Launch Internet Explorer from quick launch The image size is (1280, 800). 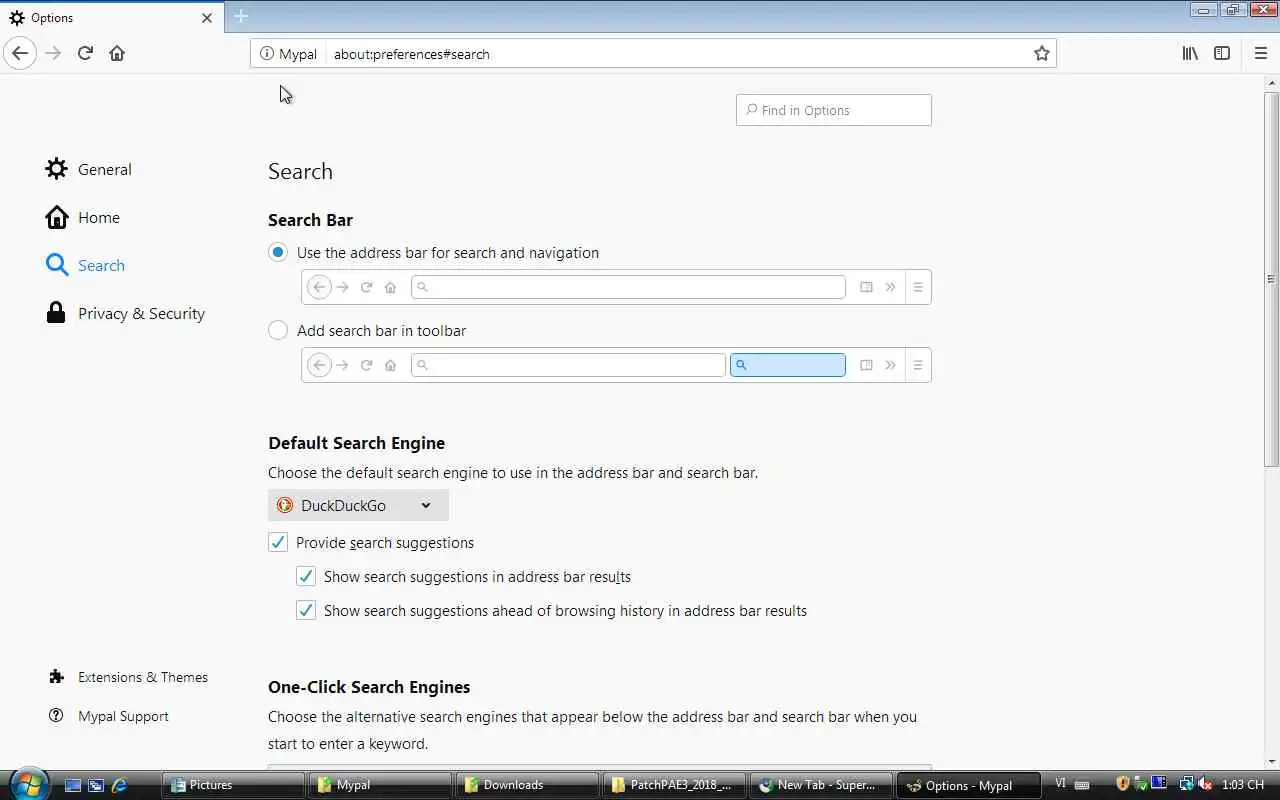[119, 785]
